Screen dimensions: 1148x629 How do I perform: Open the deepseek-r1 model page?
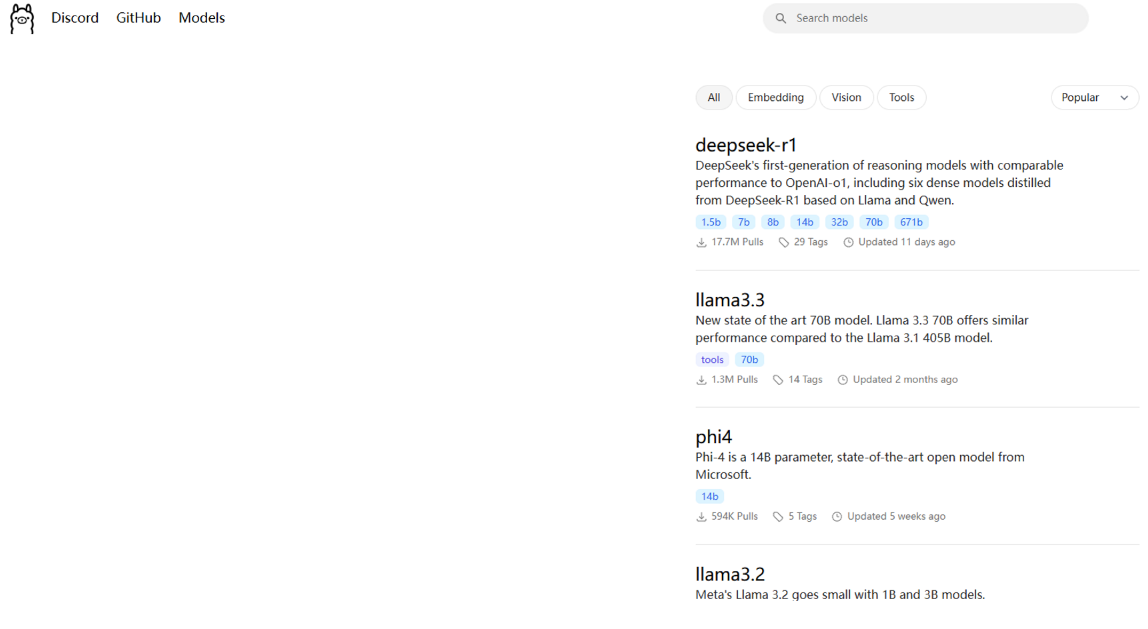click(x=745, y=145)
